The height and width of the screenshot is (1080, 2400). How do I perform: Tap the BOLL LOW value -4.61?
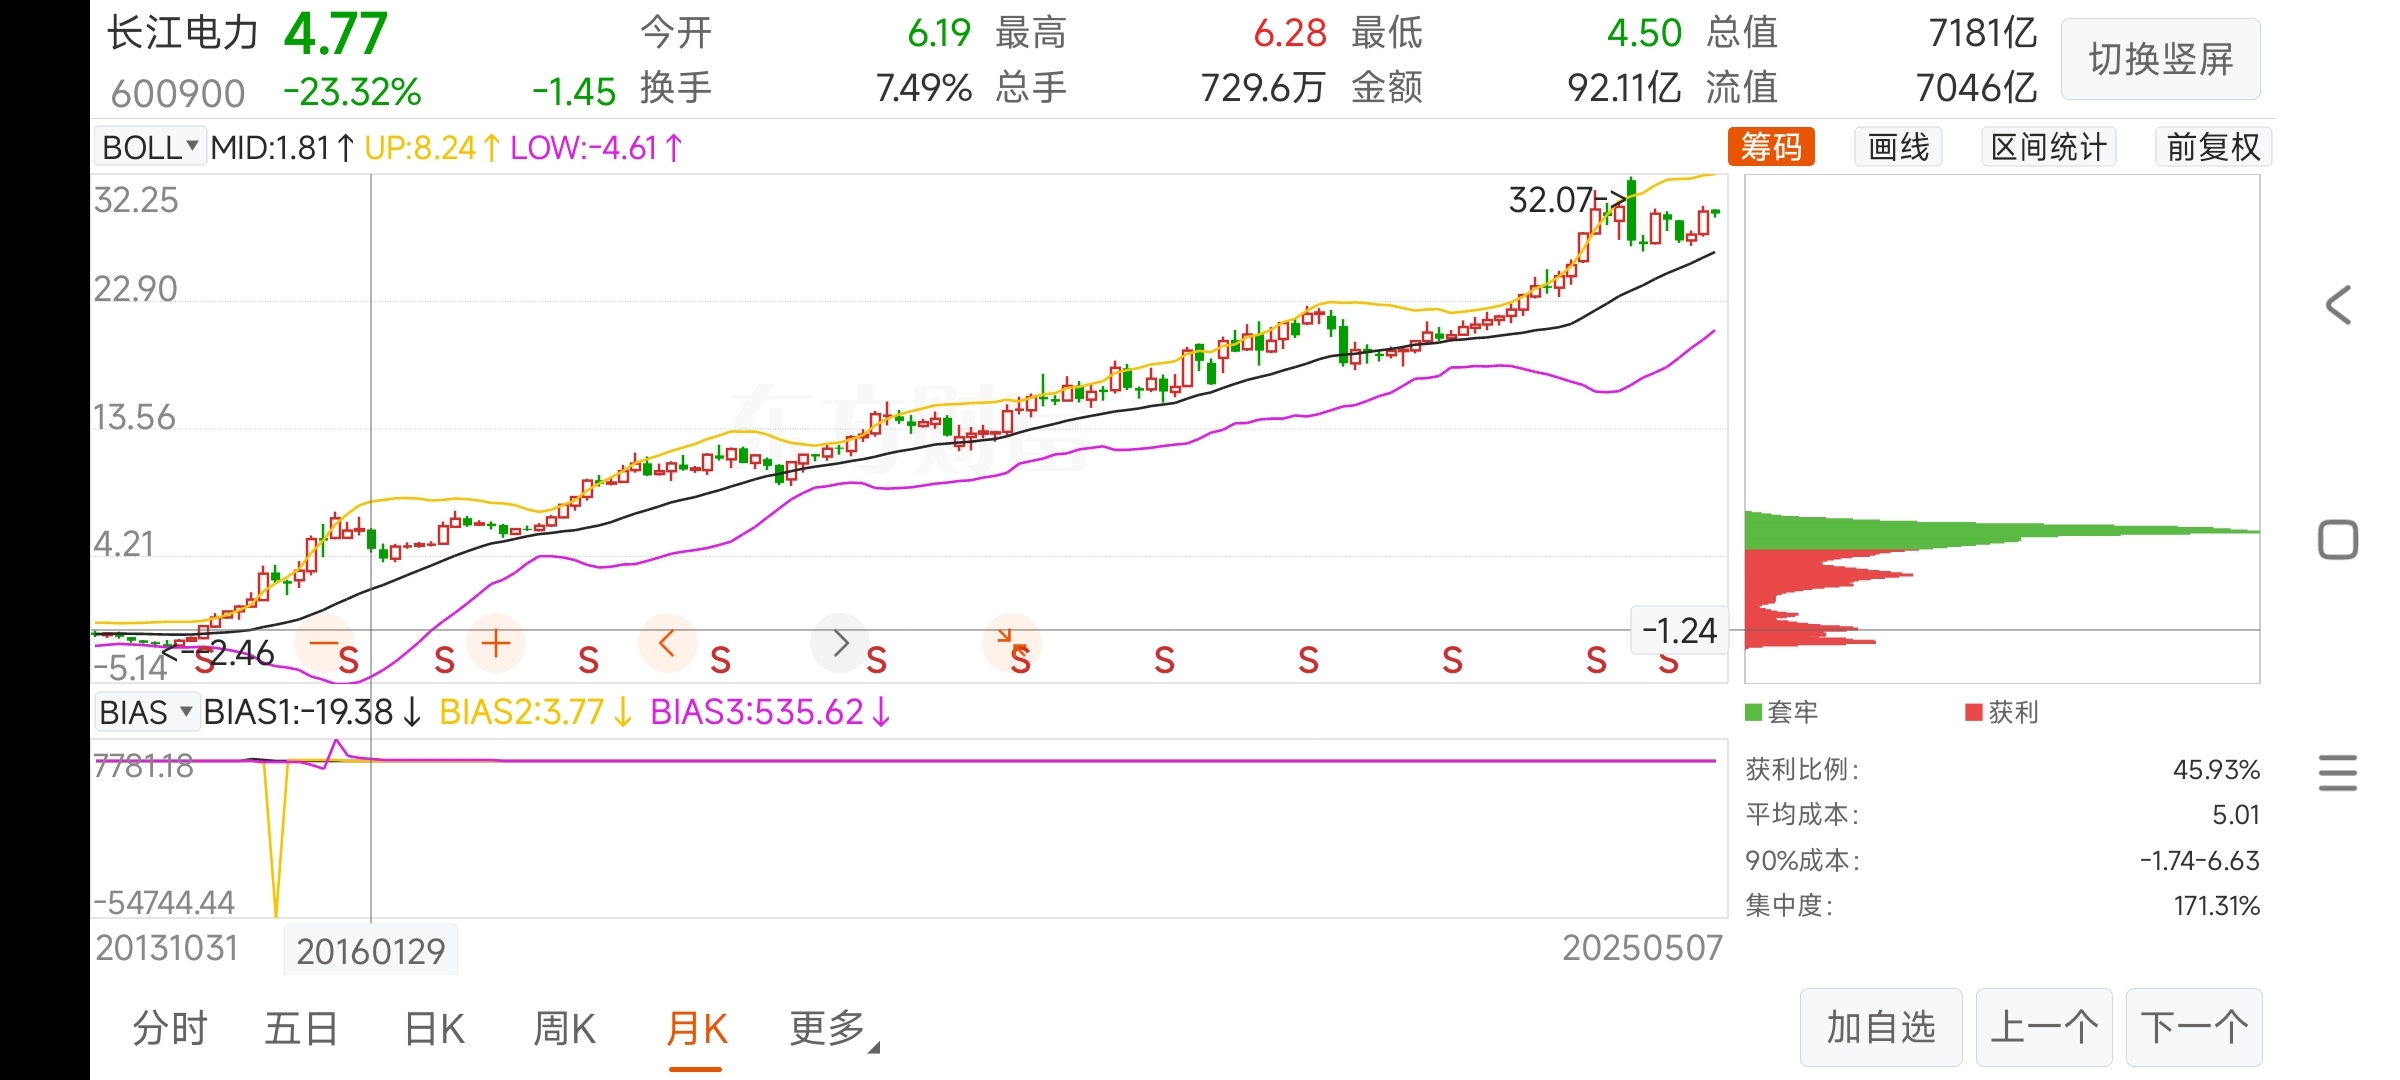click(x=623, y=147)
